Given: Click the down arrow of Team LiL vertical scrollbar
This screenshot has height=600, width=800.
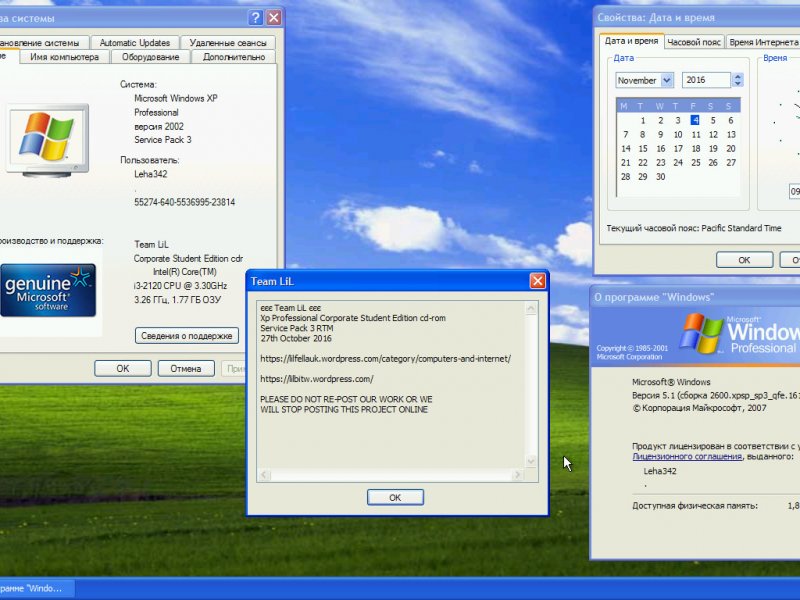Looking at the screenshot, I should (x=531, y=461).
